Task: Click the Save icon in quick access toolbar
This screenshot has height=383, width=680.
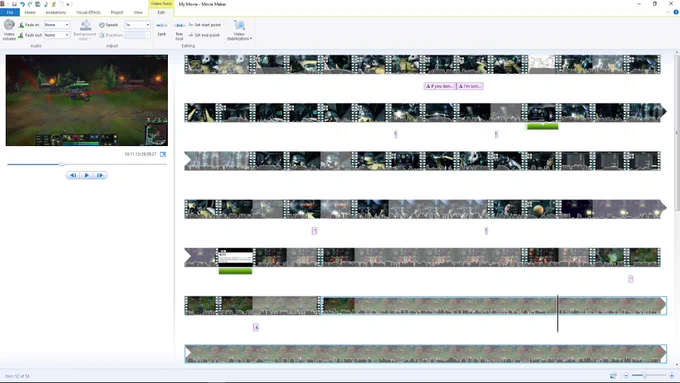Action: [x=14, y=4]
